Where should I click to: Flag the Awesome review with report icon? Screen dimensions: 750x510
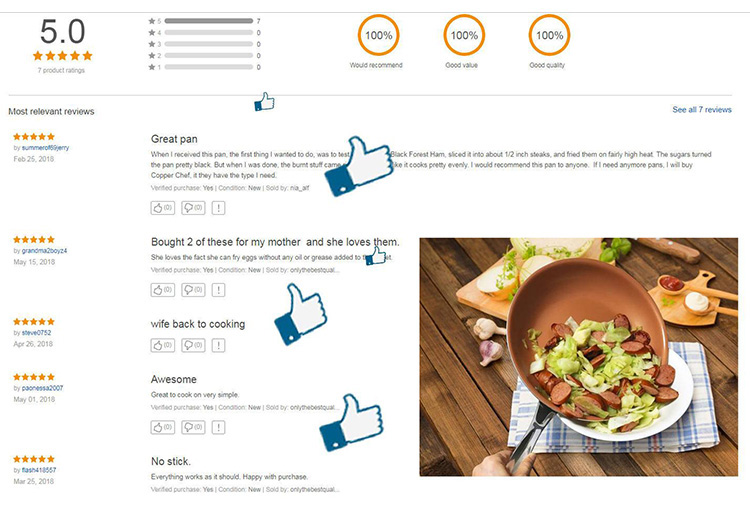[219, 427]
